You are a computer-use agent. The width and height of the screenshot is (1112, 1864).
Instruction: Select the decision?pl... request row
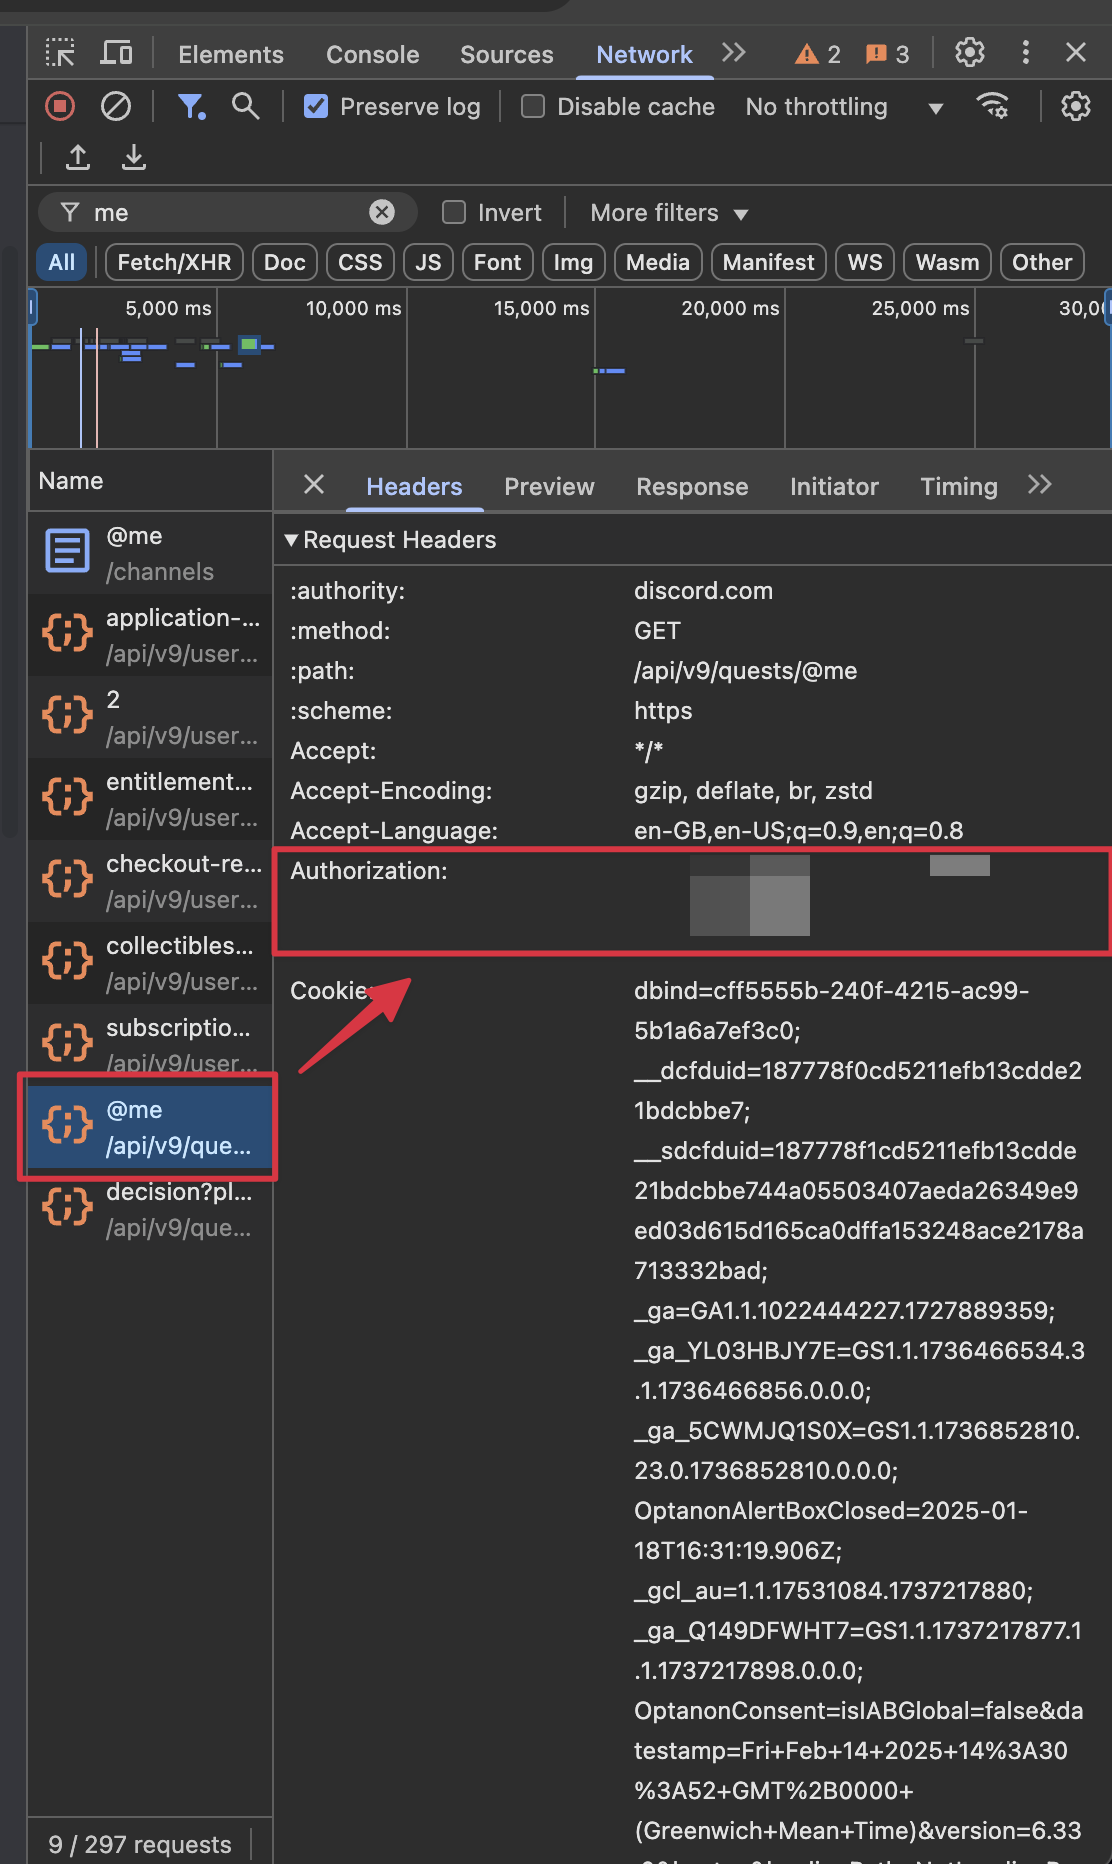150,1209
